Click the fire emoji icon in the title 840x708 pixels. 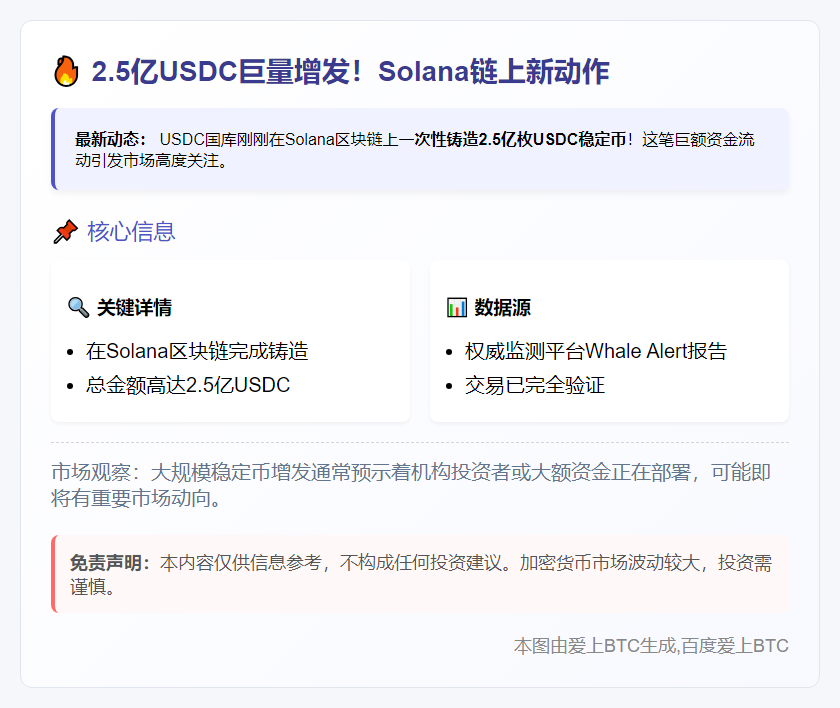tap(66, 71)
